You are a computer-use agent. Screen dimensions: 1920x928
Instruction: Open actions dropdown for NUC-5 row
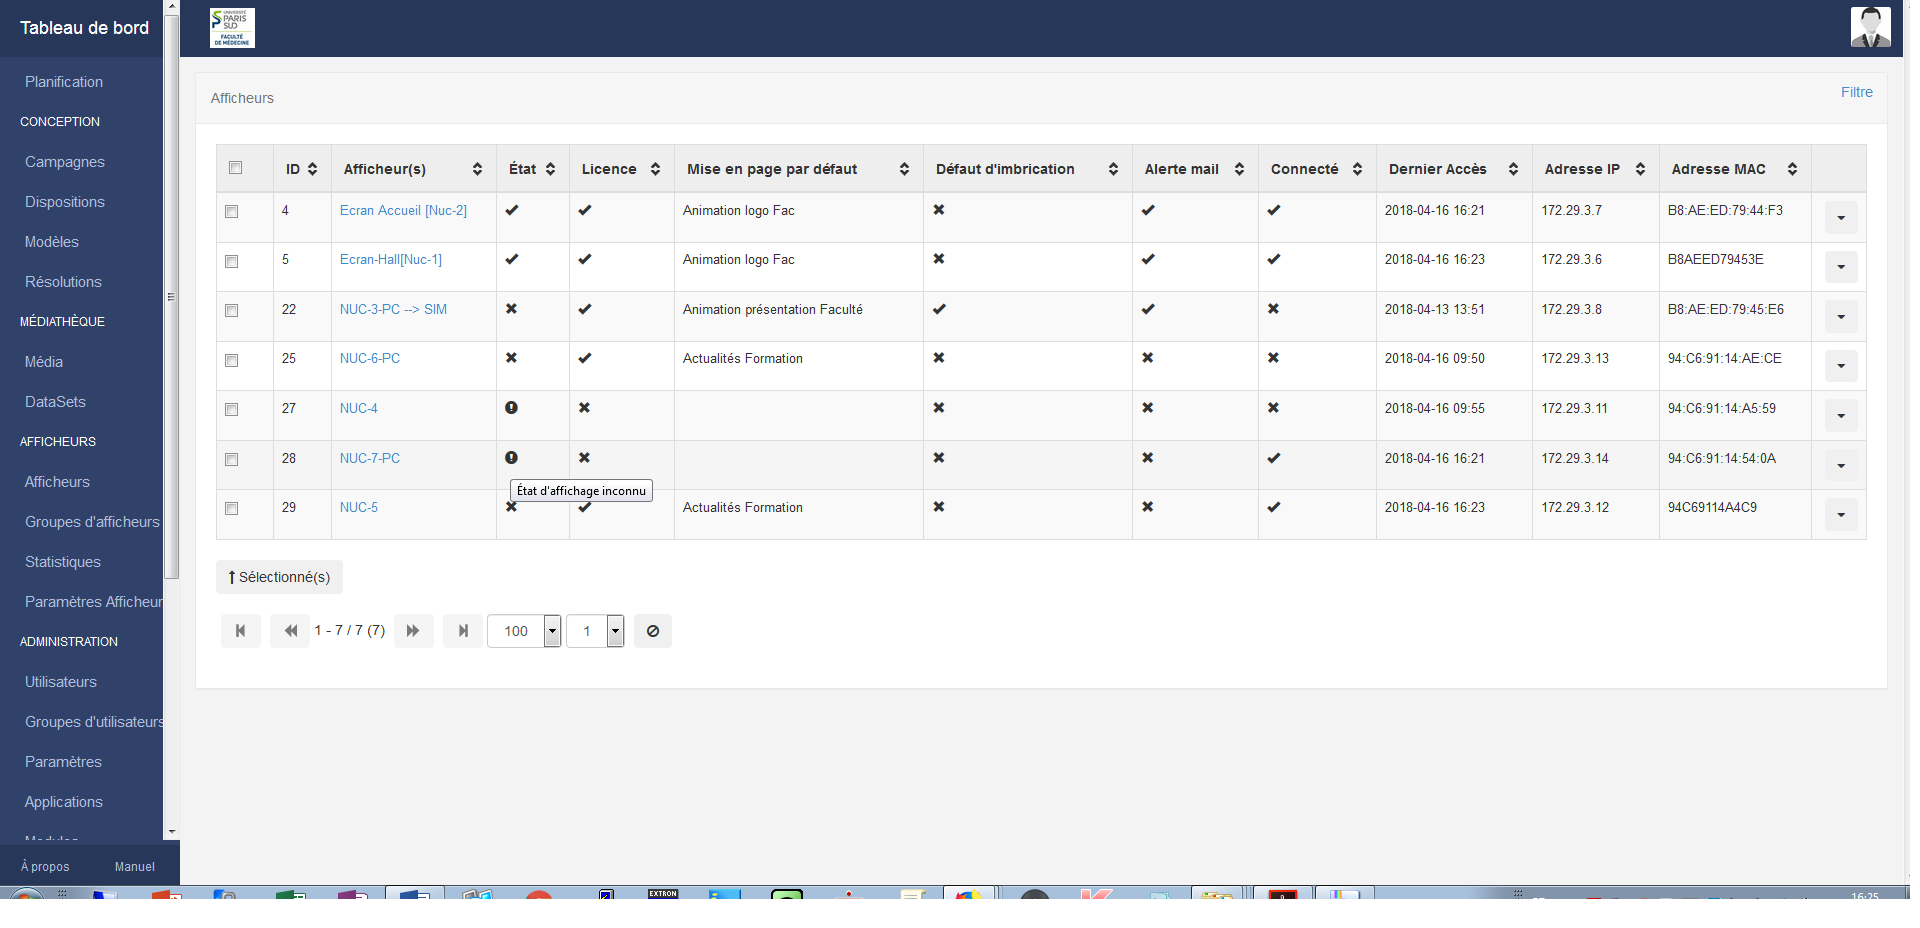(x=1841, y=515)
